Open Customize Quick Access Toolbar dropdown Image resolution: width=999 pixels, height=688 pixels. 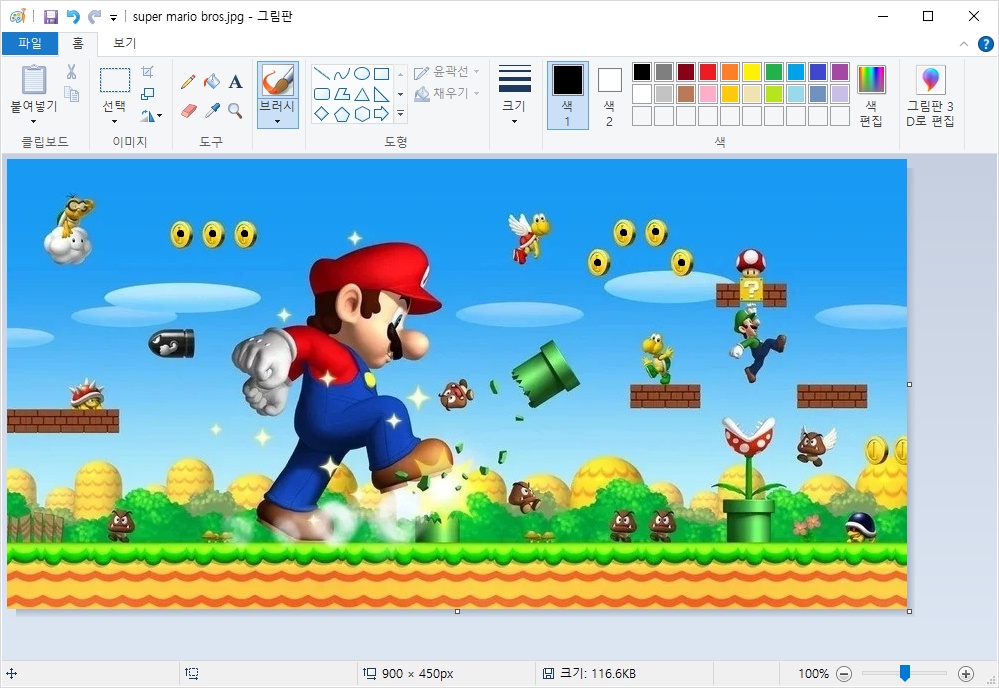click(x=113, y=18)
